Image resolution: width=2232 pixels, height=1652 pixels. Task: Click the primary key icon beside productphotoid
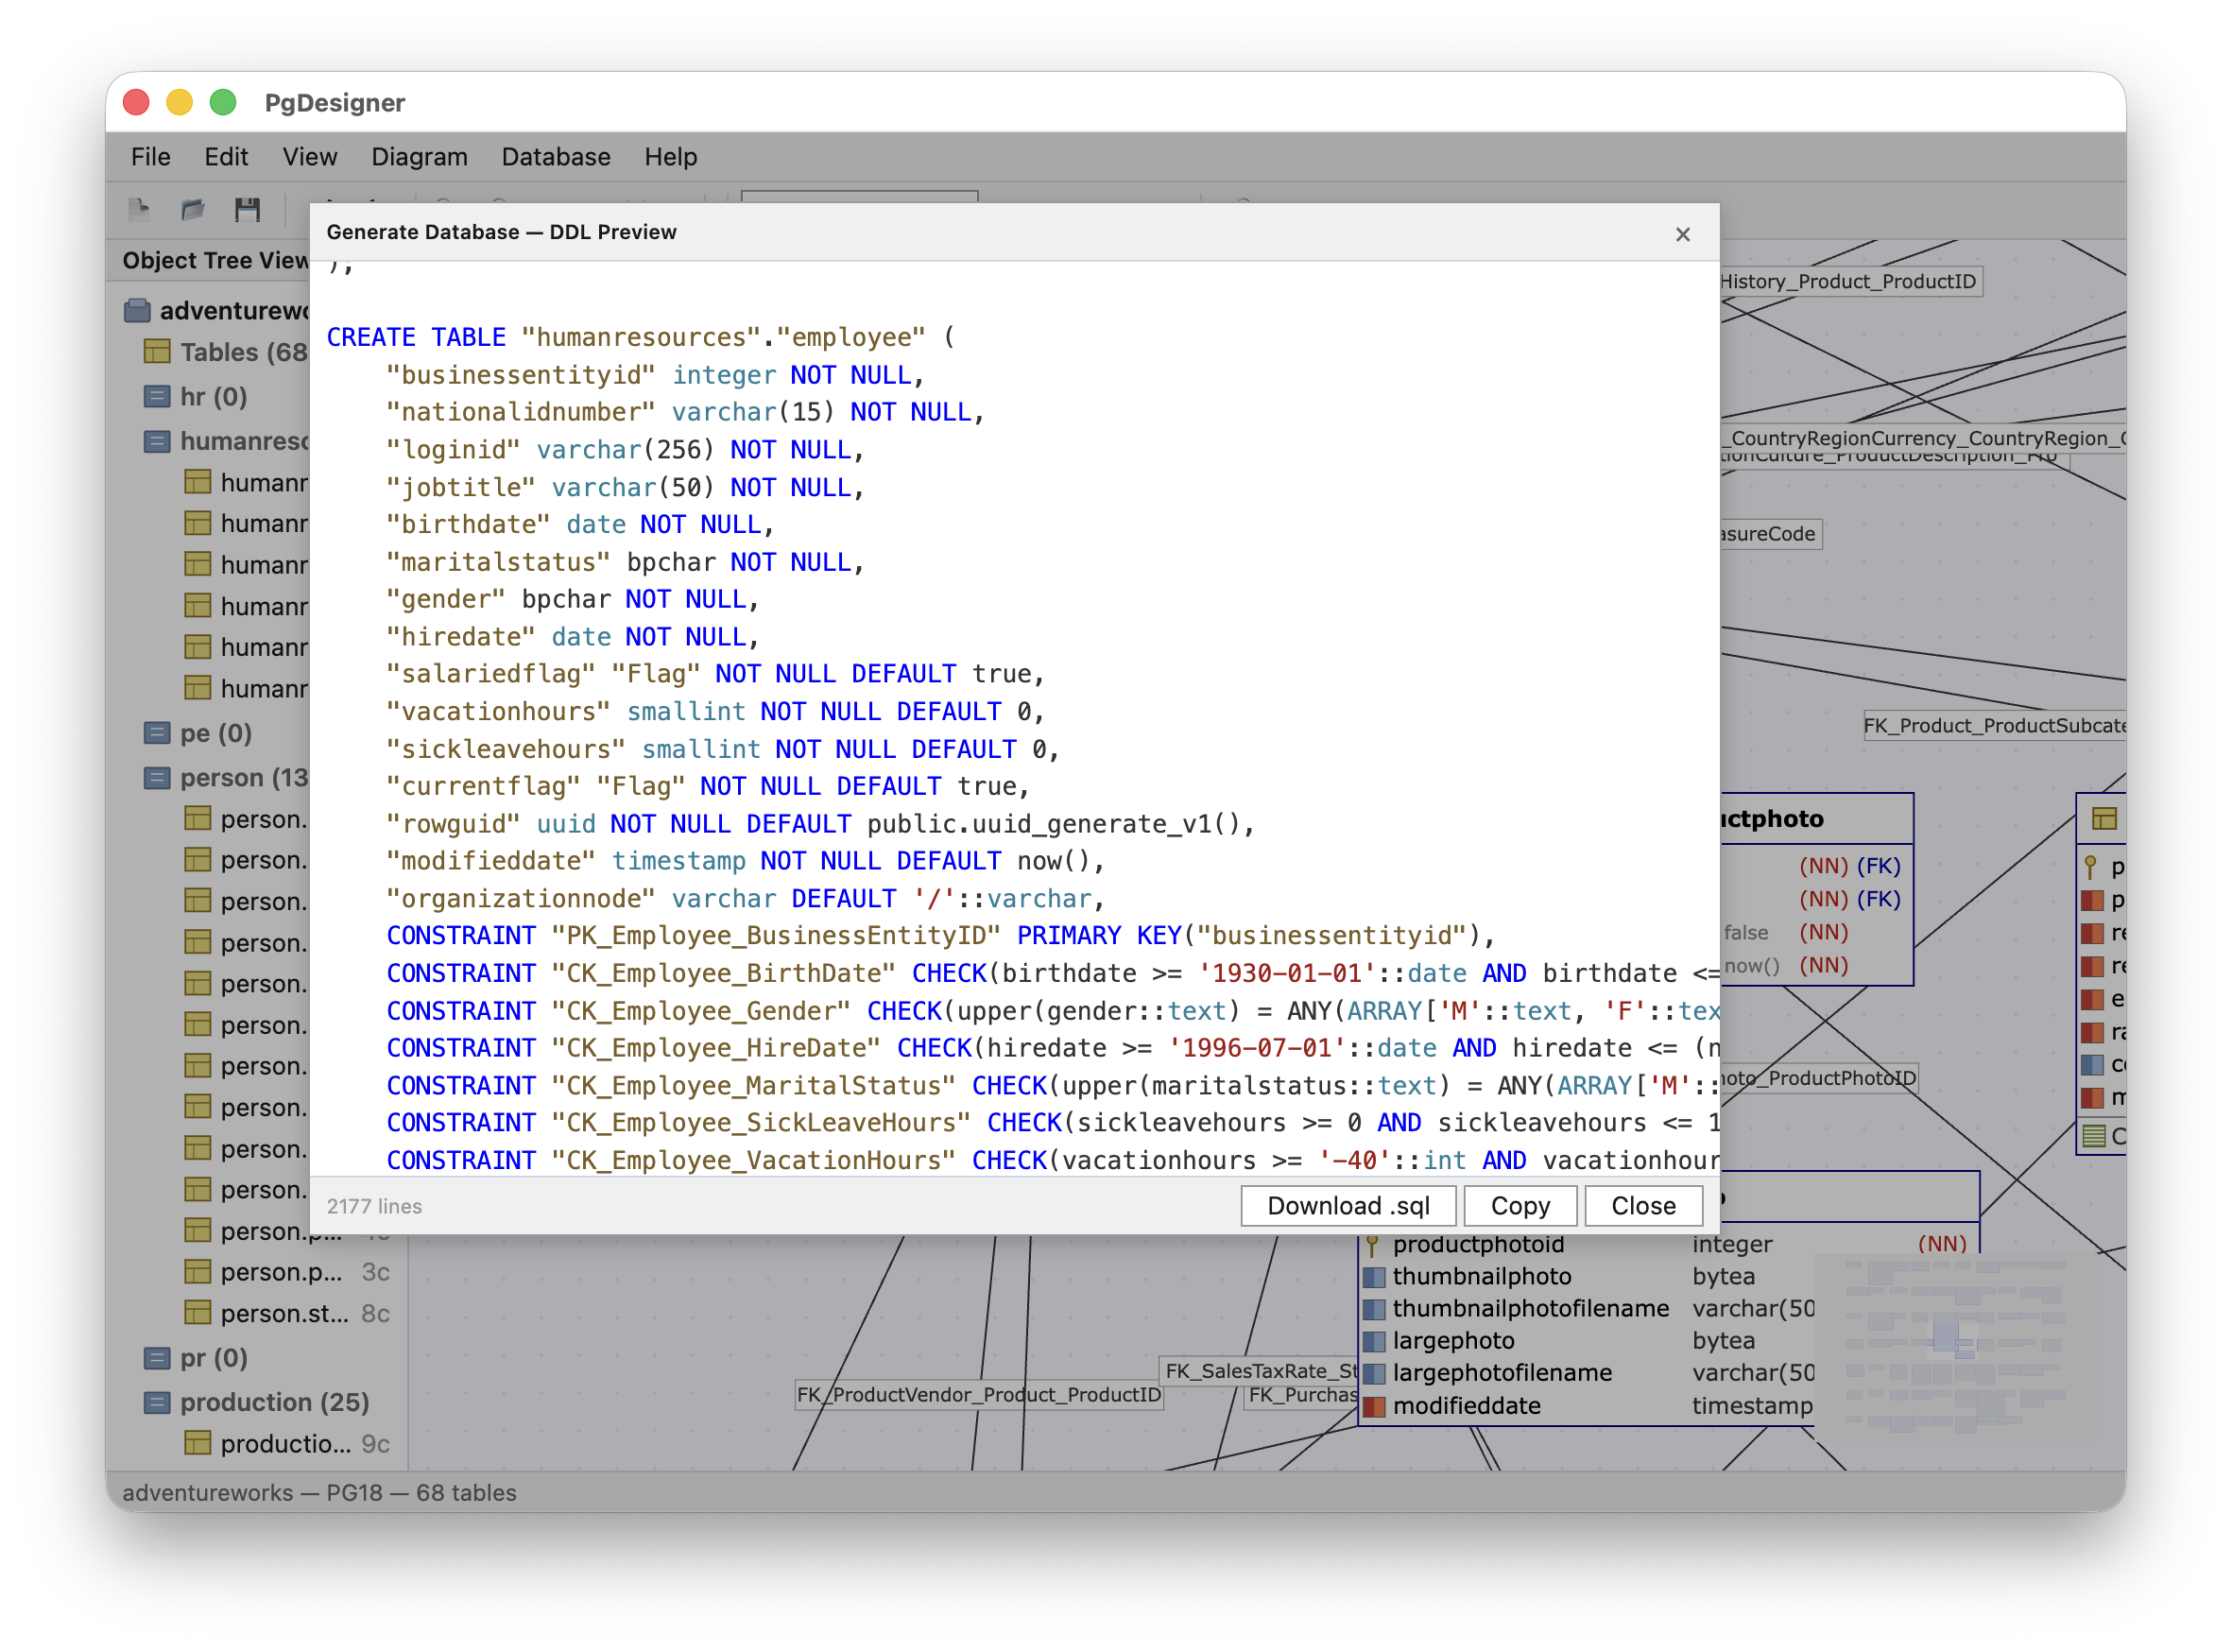click(x=1372, y=1244)
